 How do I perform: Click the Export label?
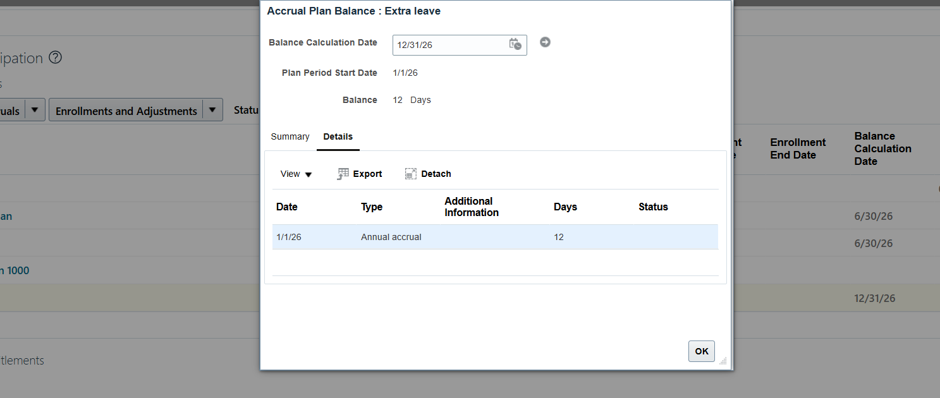tap(367, 174)
